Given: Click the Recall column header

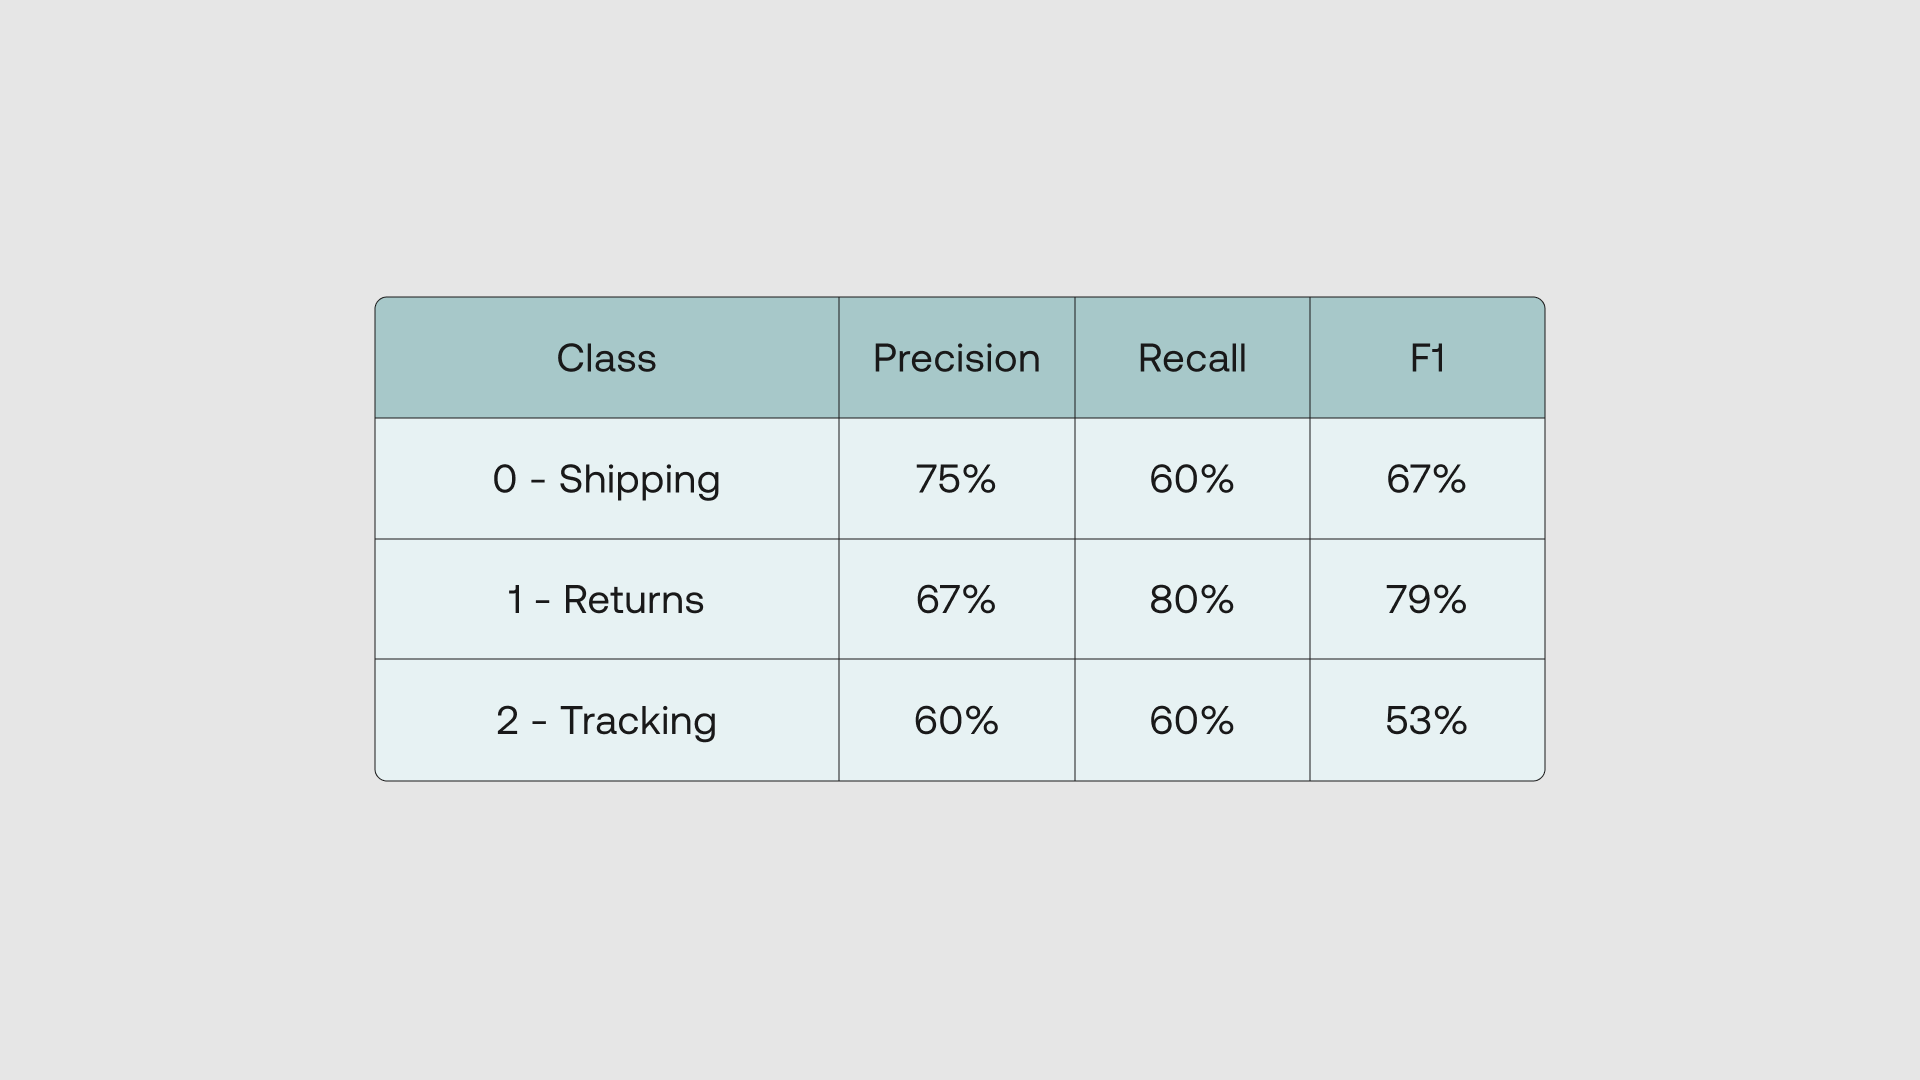Looking at the screenshot, I should [1192, 358].
